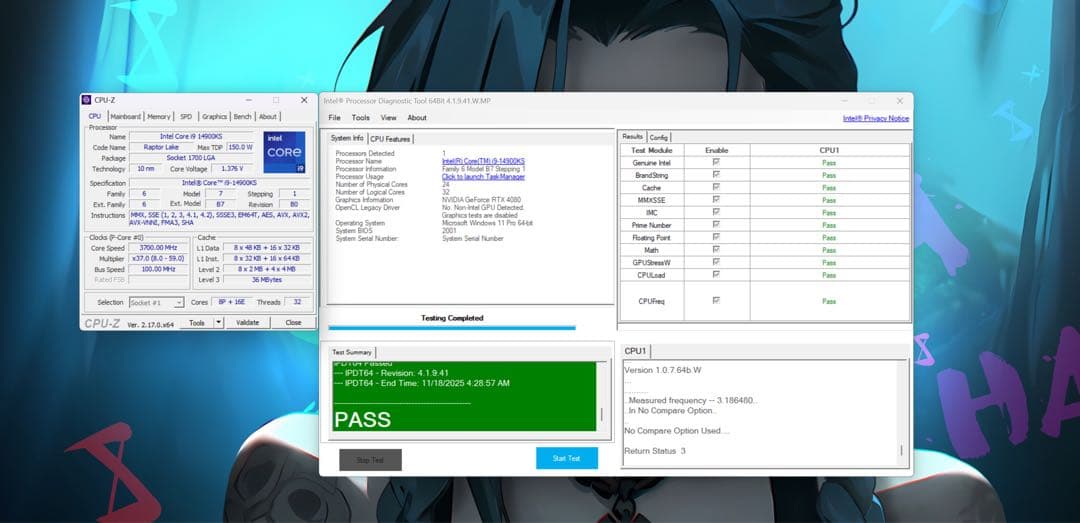Switch to CPU-Z Memory tab
The image size is (1080, 523).
point(159,116)
